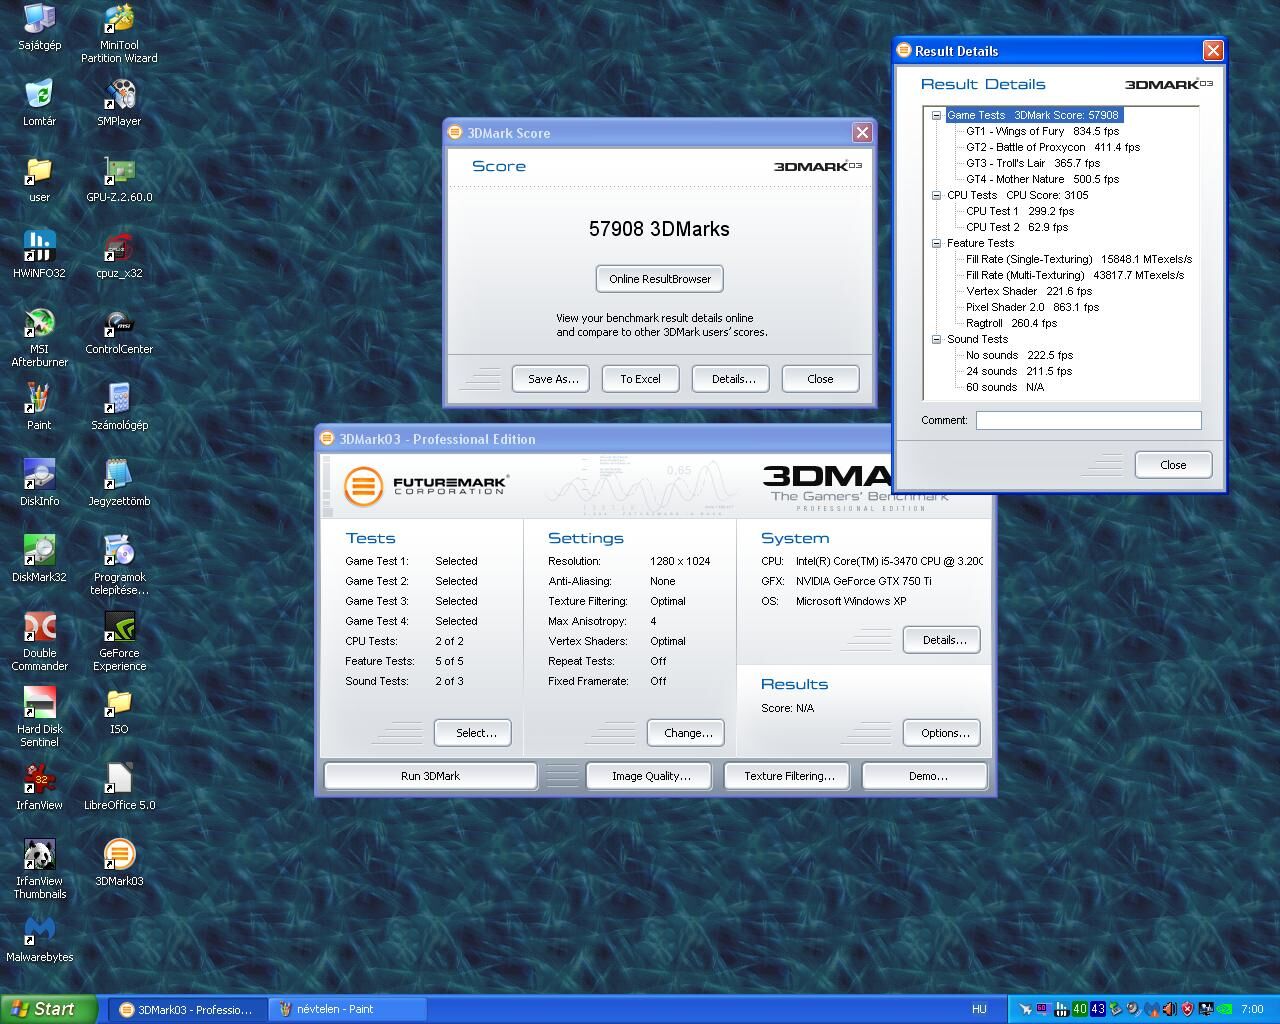The width and height of the screenshot is (1280, 1024).
Task: Open Details in 3DMark Score window
Action: 733,379
